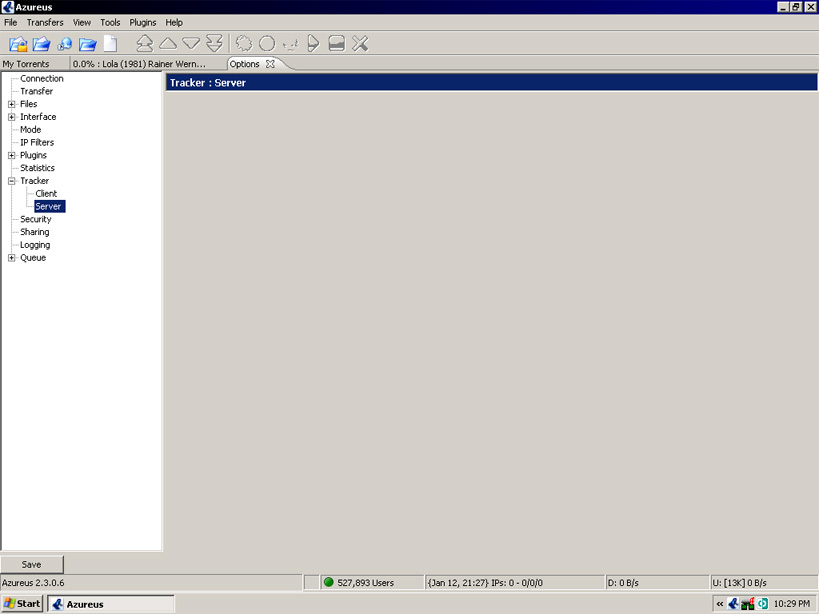
Task: Select Queue in options tree
Action: coord(33,258)
